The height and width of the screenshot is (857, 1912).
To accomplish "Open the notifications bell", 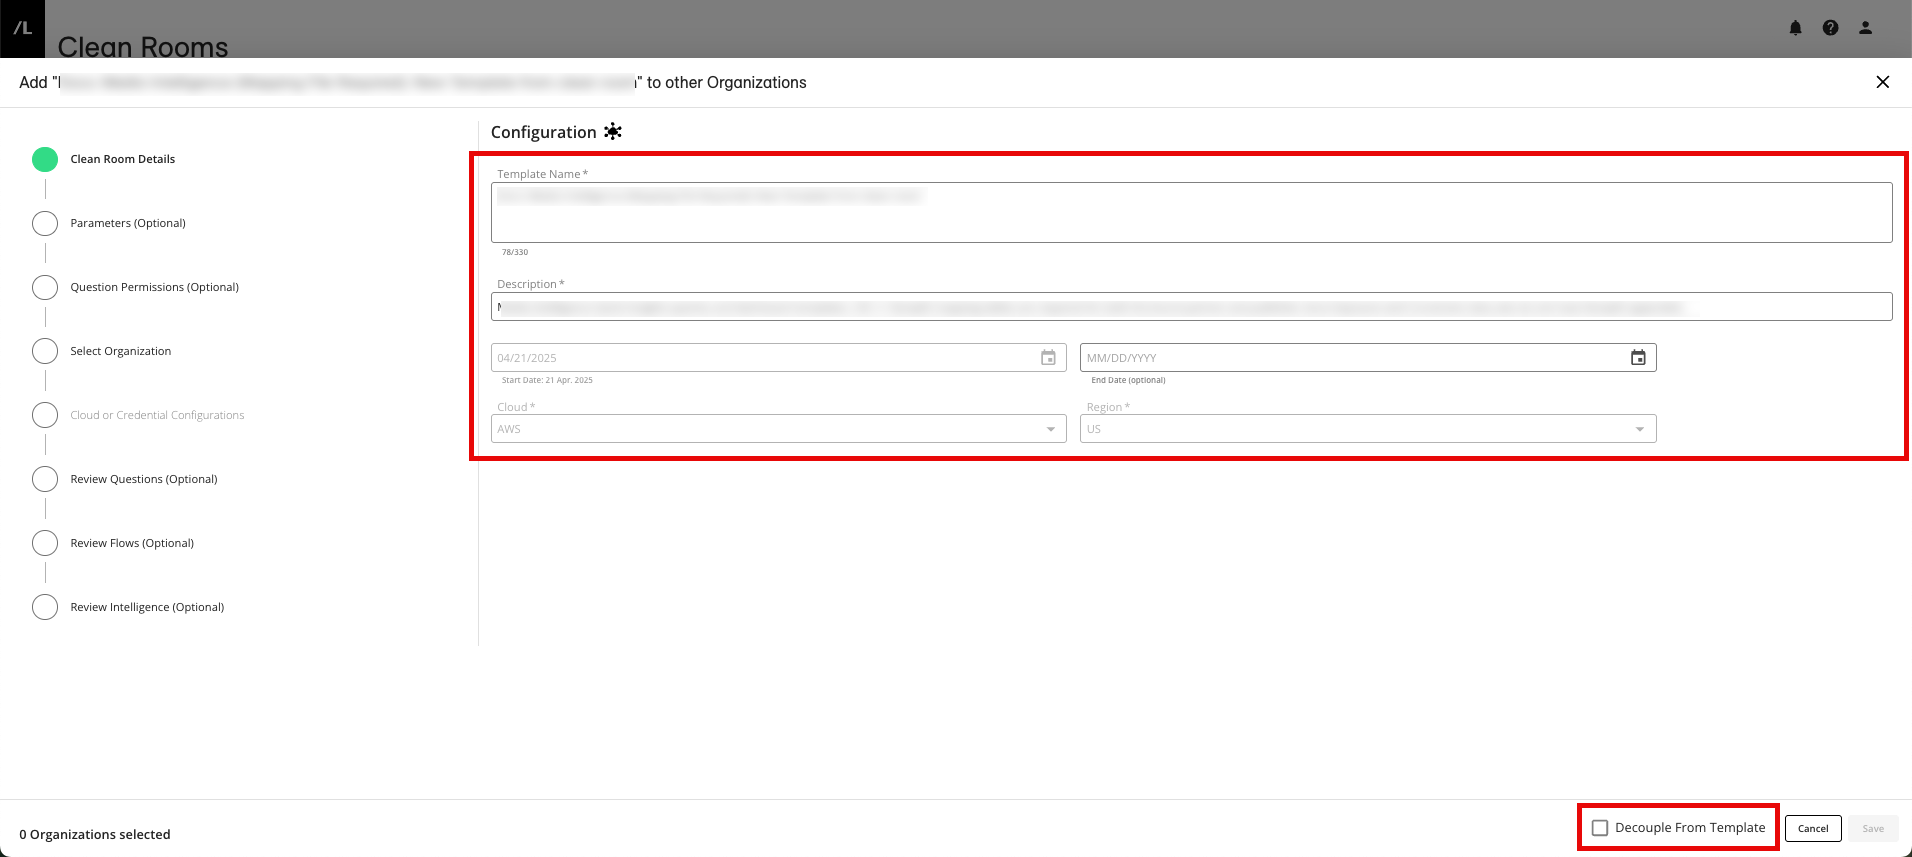I will click(x=1795, y=28).
